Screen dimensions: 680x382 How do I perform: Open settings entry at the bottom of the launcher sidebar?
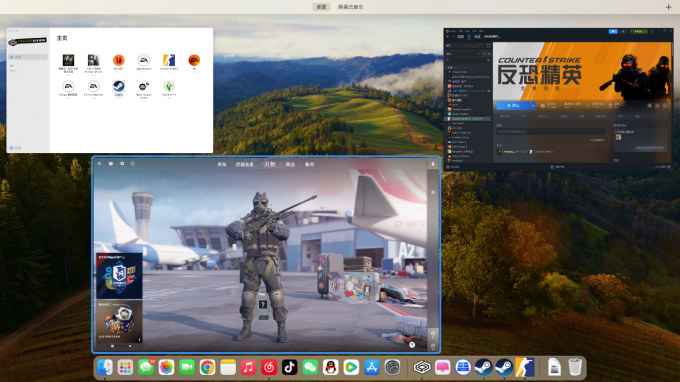click(16, 148)
